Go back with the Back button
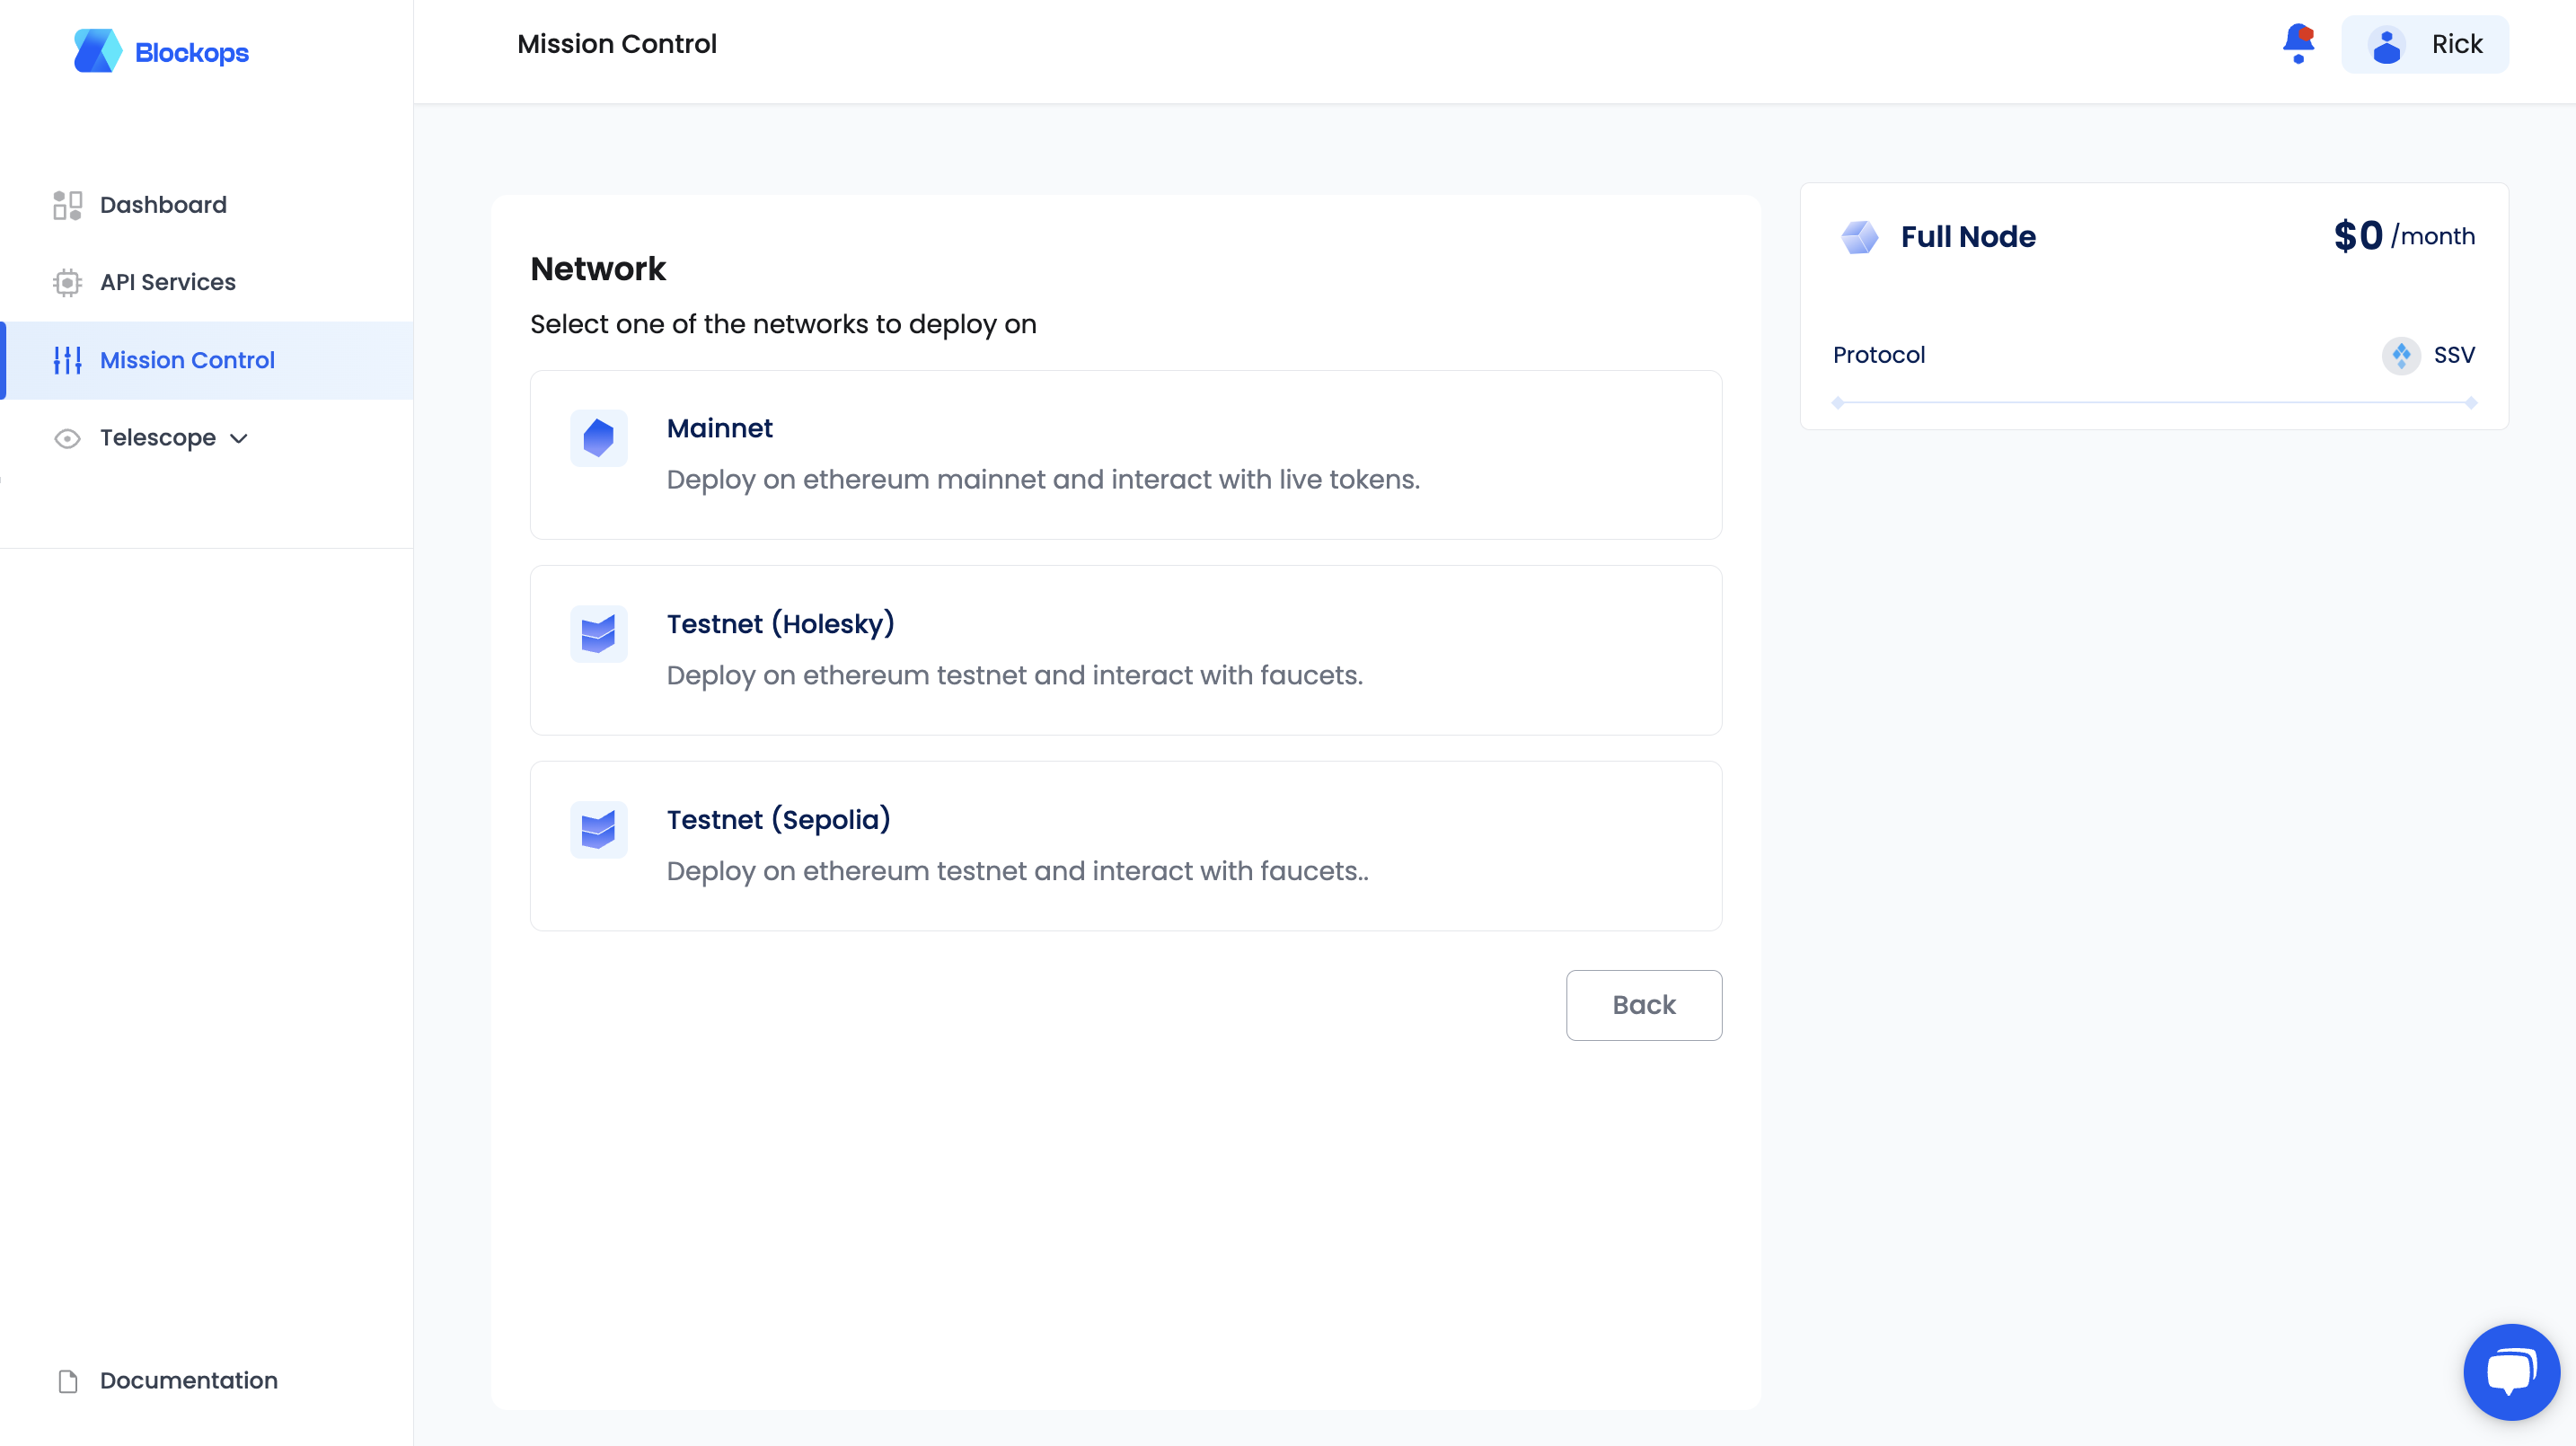The width and height of the screenshot is (2576, 1446). click(1644, 1005)
